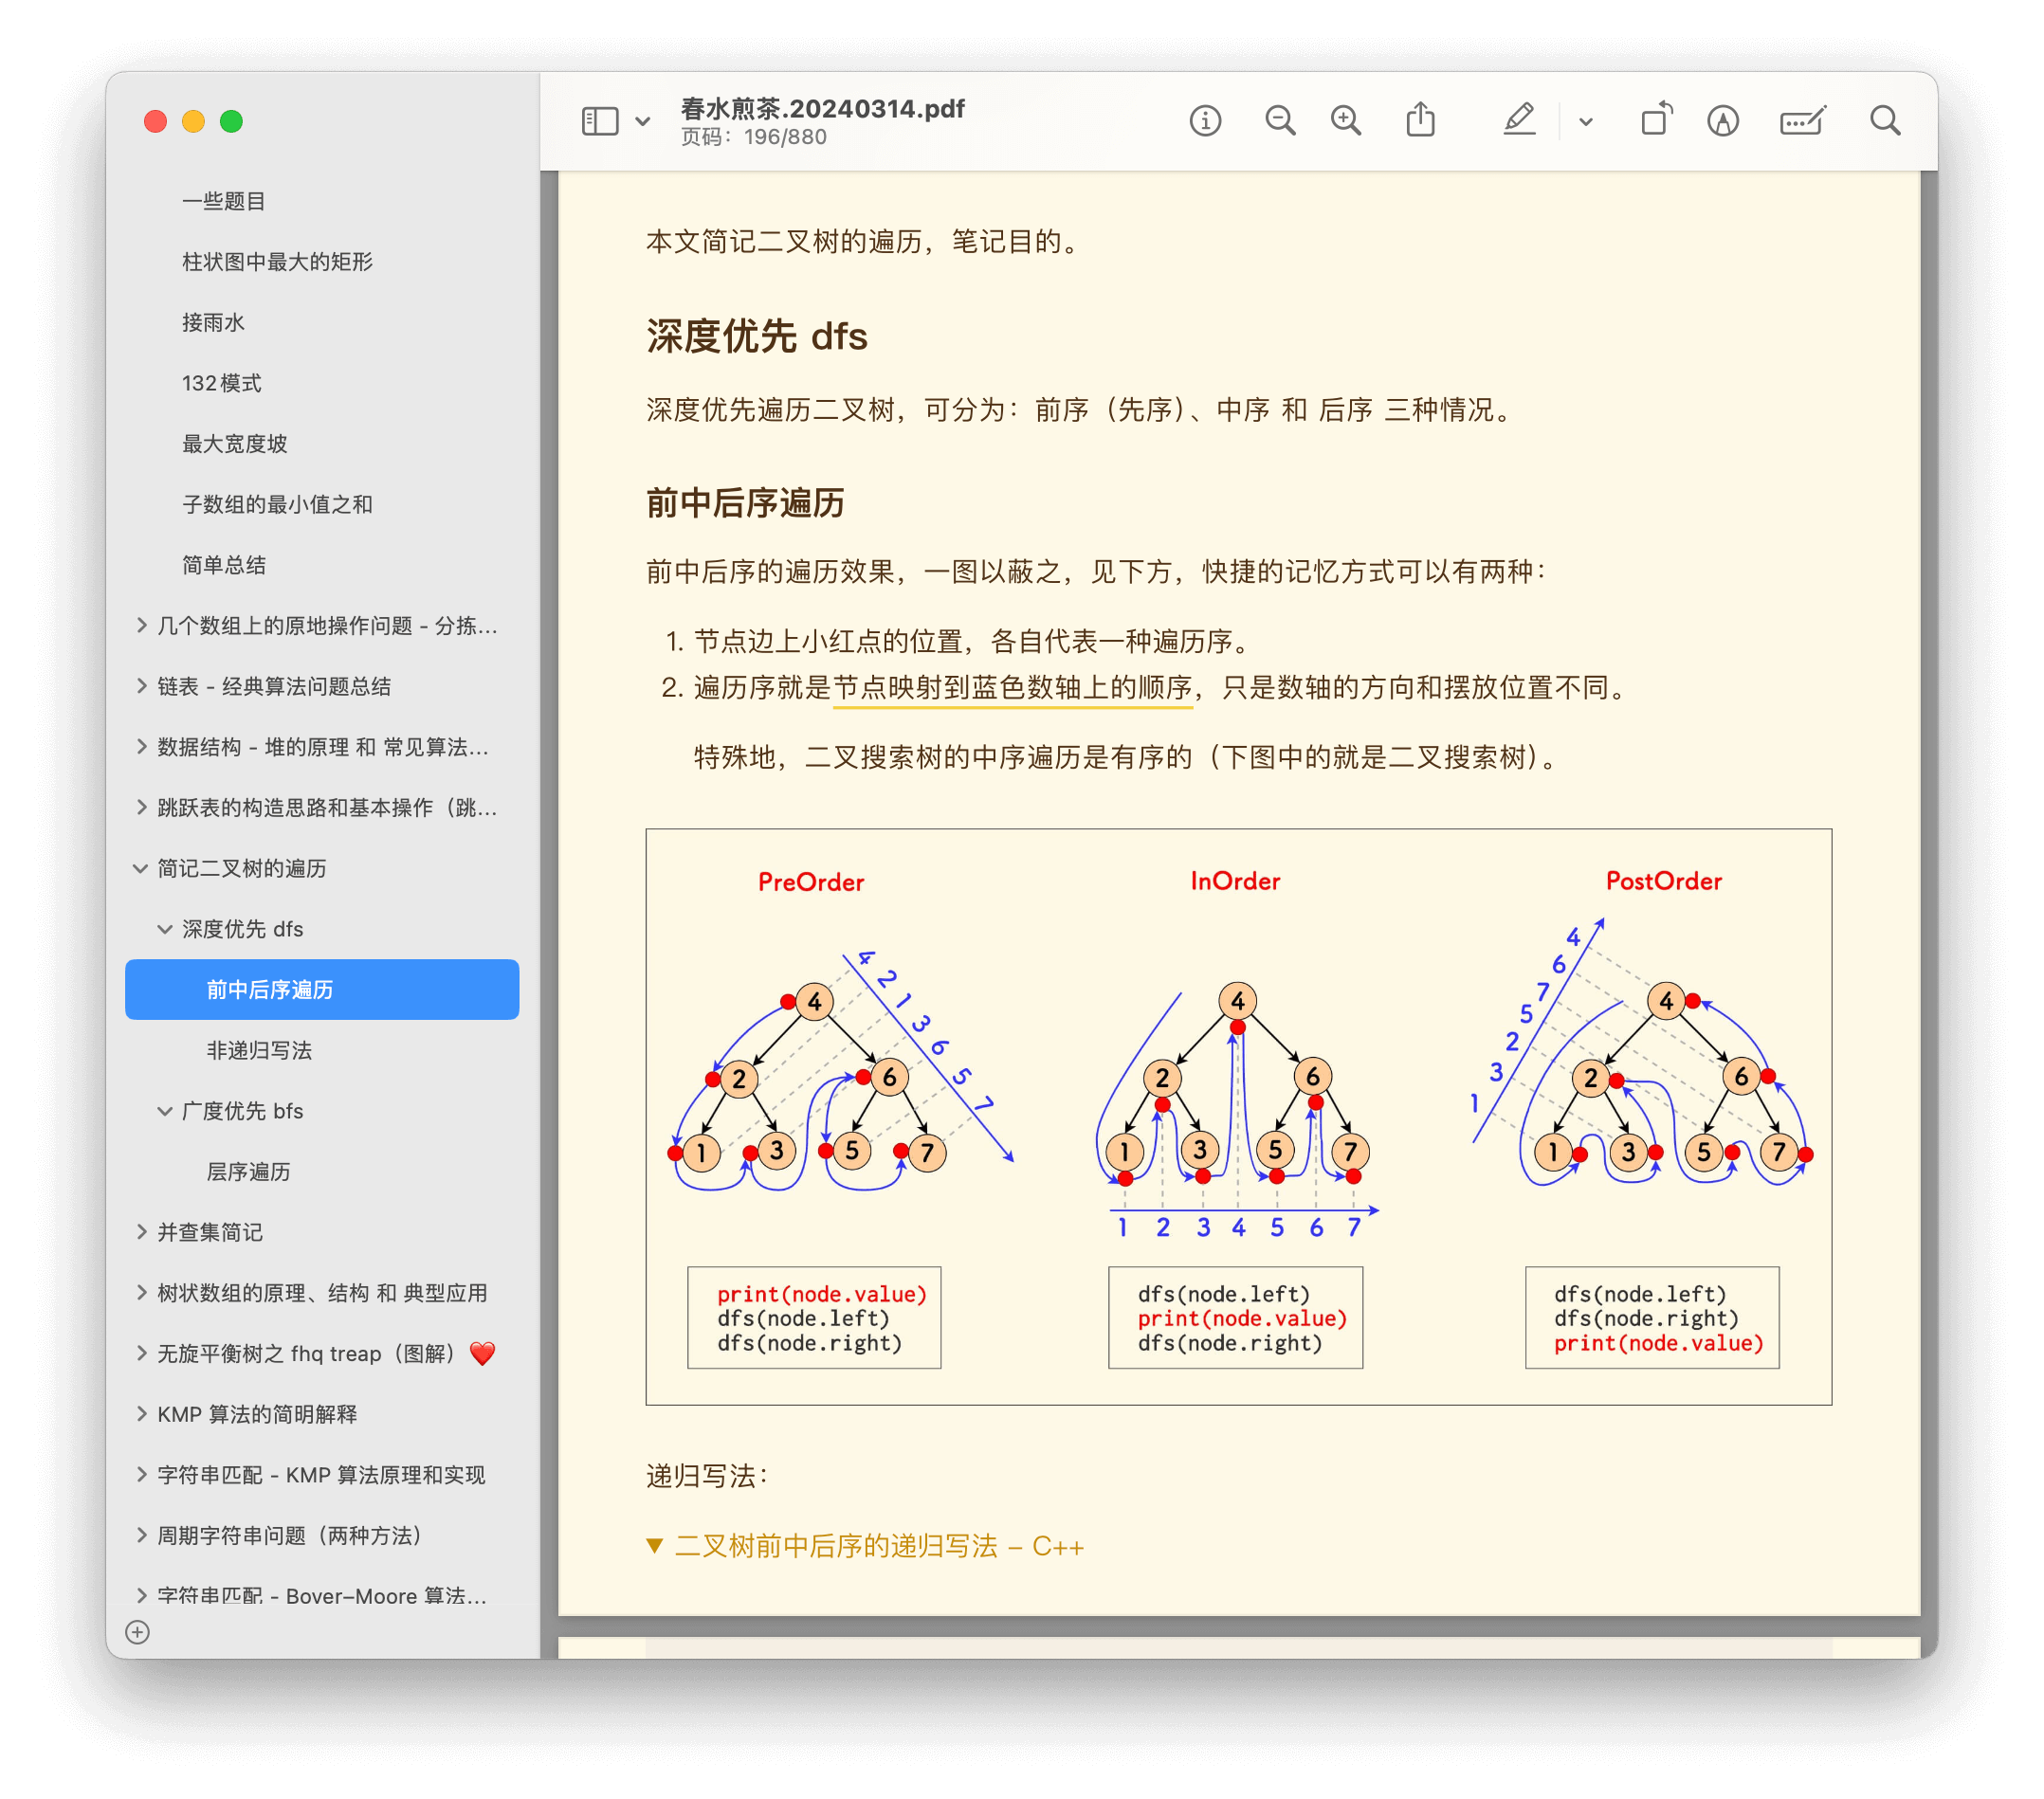Image resolution: width=2044 pixels, height=1799 pixels.
Task: Open the sidebar view options chevron
Action: tap(643, 122)
